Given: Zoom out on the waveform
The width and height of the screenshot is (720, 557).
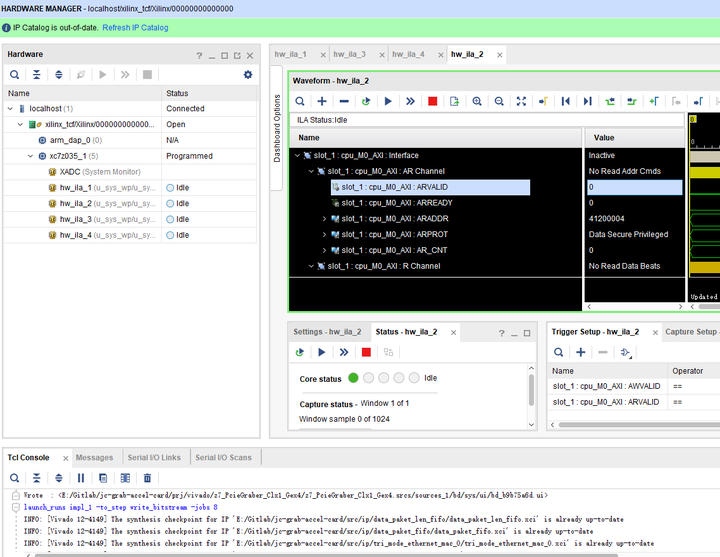Looking at the screenshot, I should (499, 101).
